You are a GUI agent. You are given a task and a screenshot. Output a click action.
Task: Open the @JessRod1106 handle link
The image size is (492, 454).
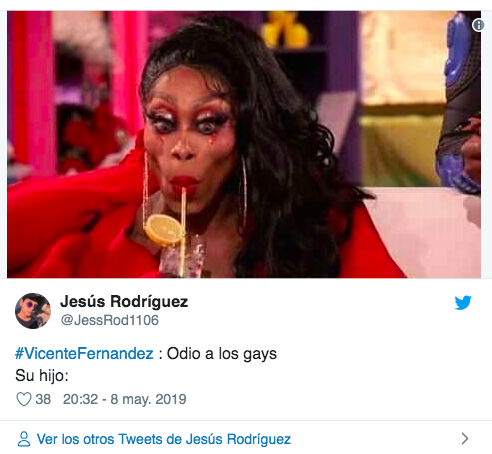point(110,320)
